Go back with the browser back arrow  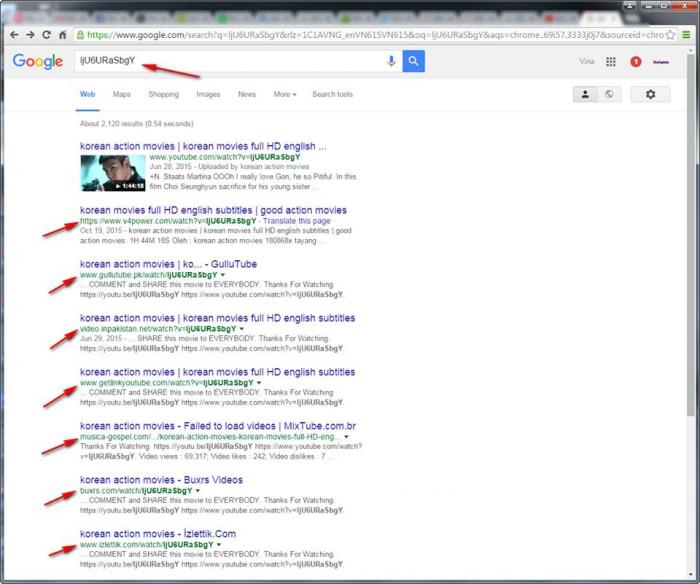(x=14, y=35)
